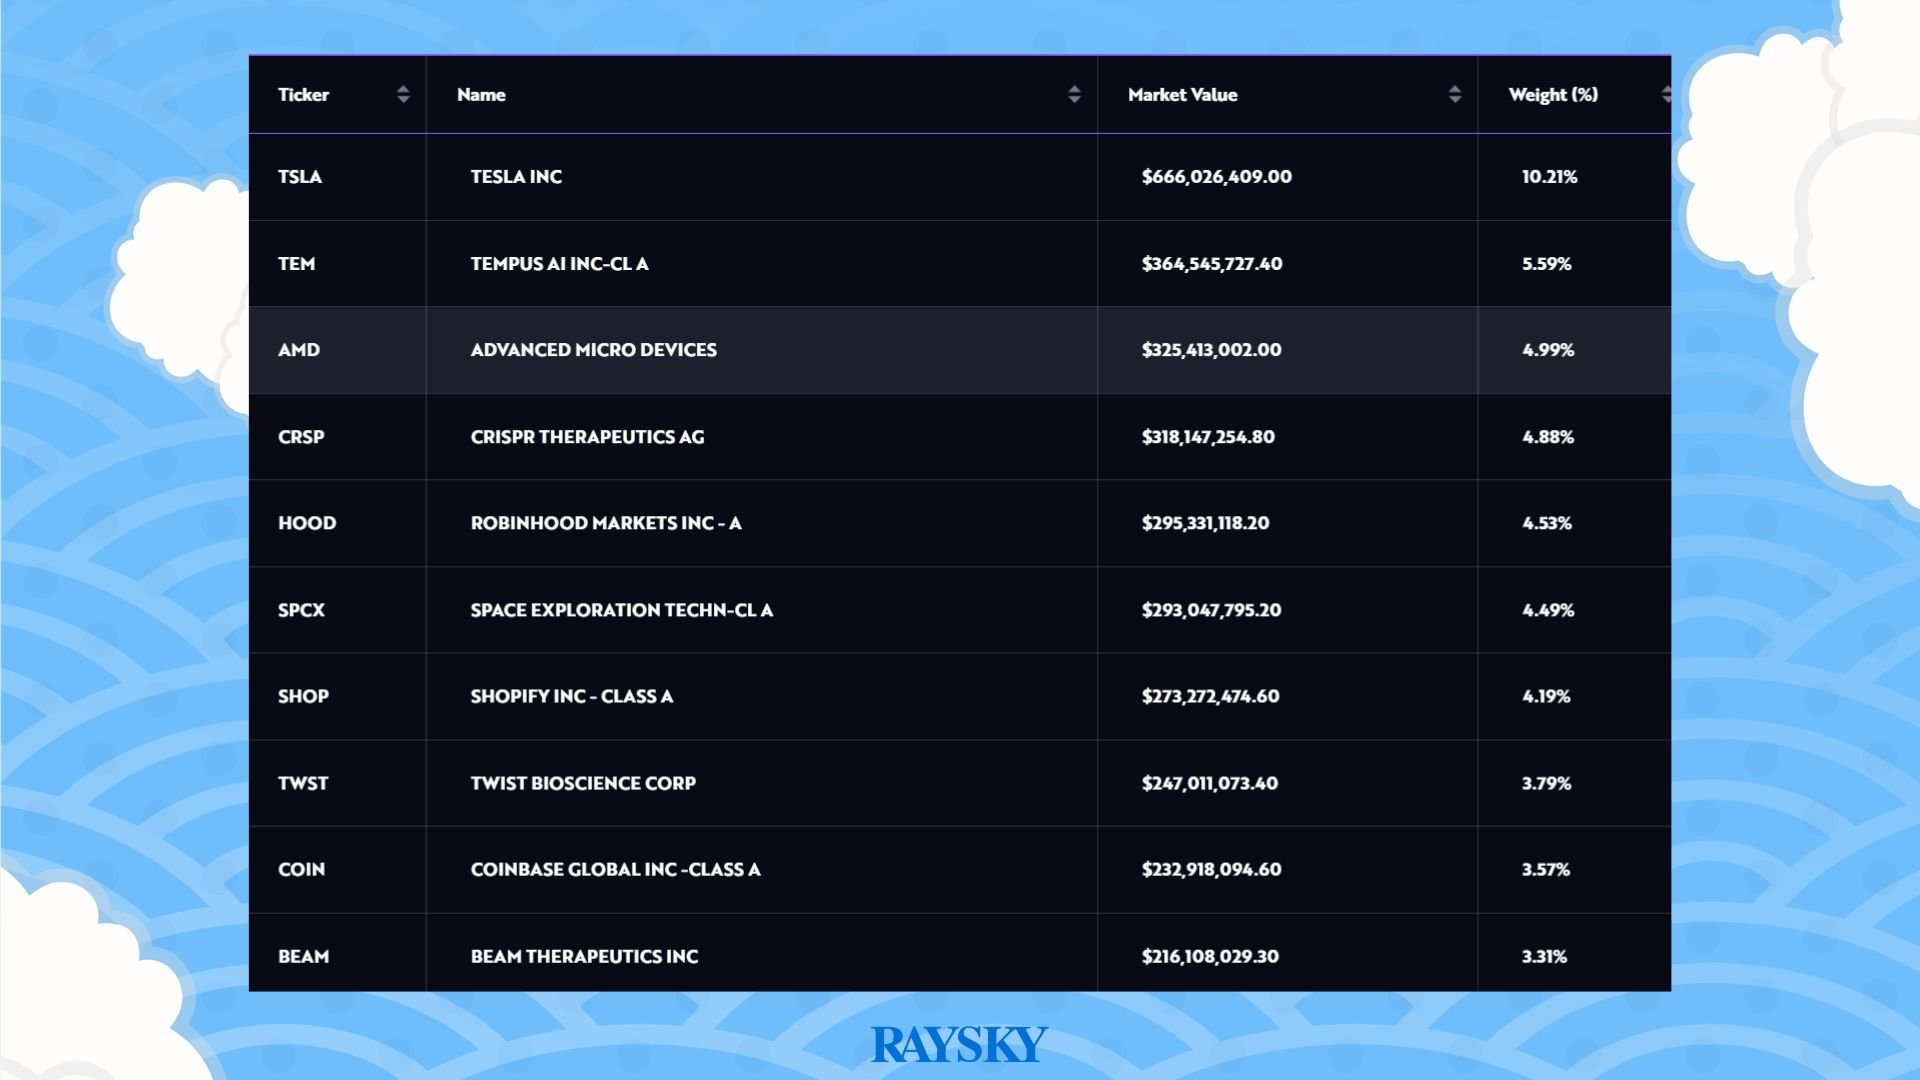Image resolution: width=1920 pixels, height=1080 pixels.
Task: Select the TSLA ticker cell
Action: click(x=300, y=177)
